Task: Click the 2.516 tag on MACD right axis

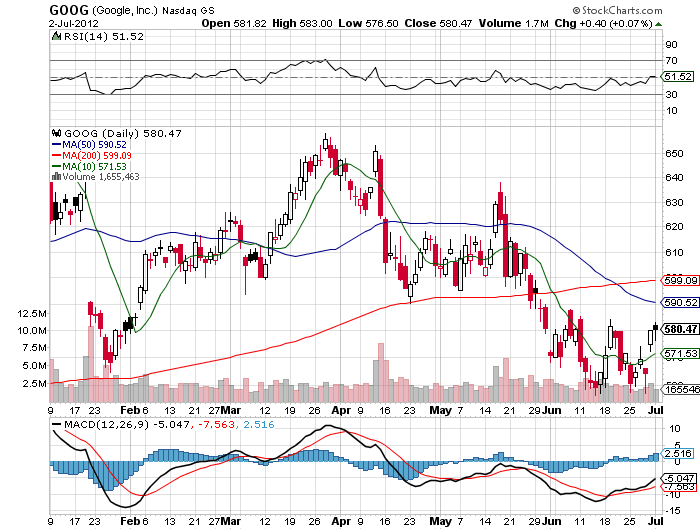Action: pos(678,453)
